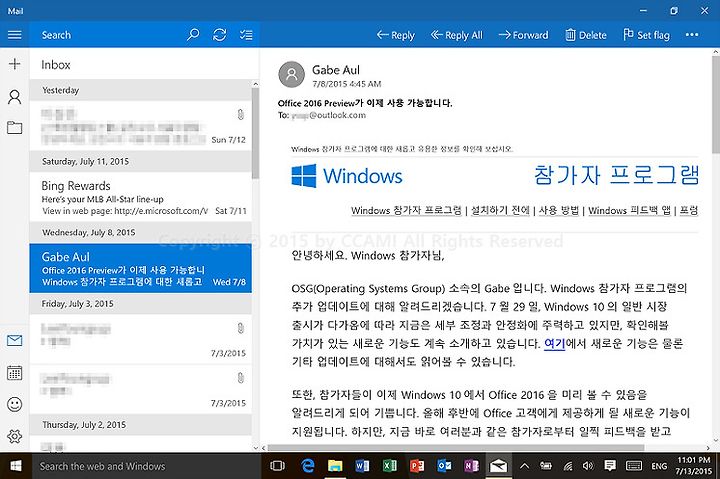Click the reading pane vertical scrollbar thumb
The height and width of the screenshot is (479, 720).
pos(716,104)
